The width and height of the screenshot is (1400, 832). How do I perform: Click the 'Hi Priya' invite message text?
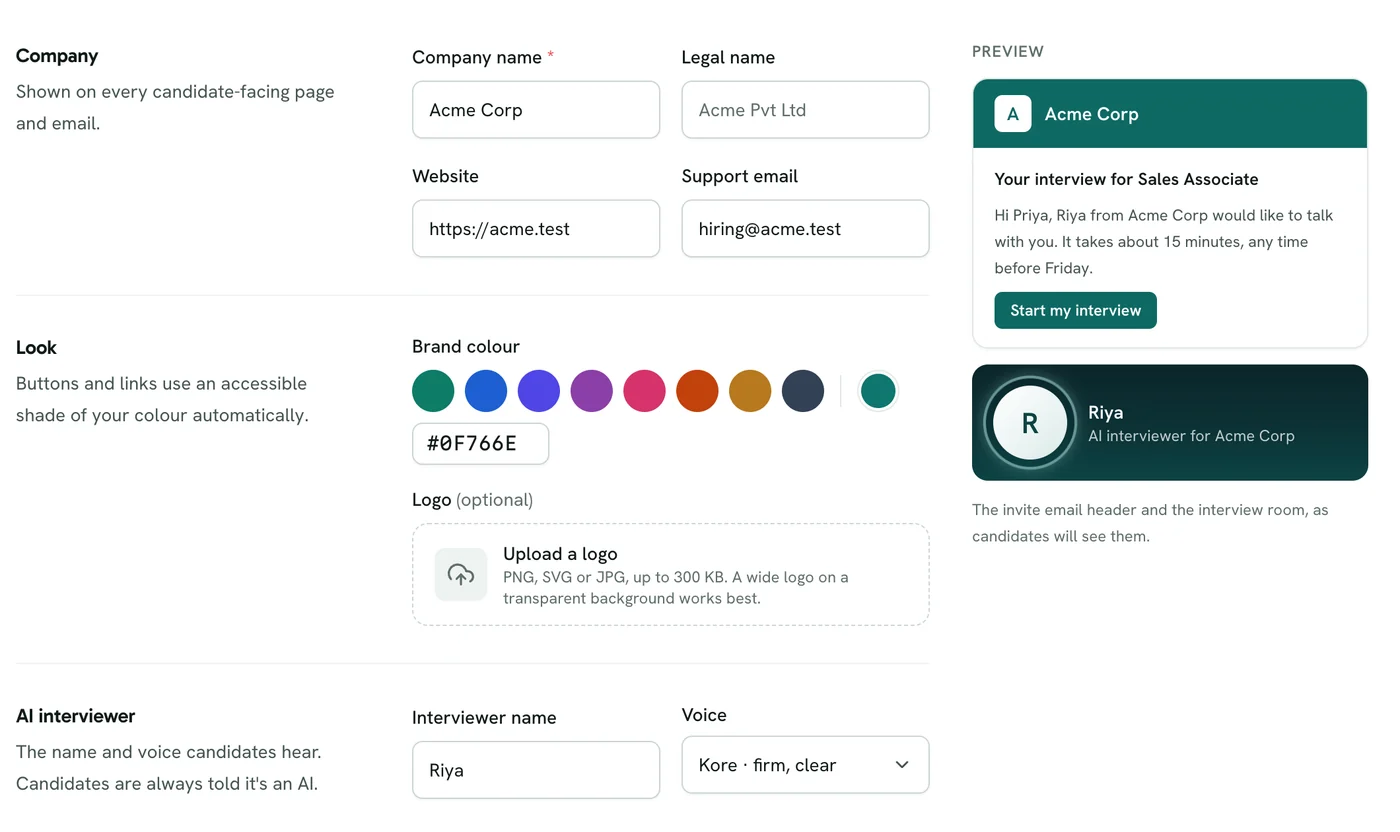tap(1164, 242)
